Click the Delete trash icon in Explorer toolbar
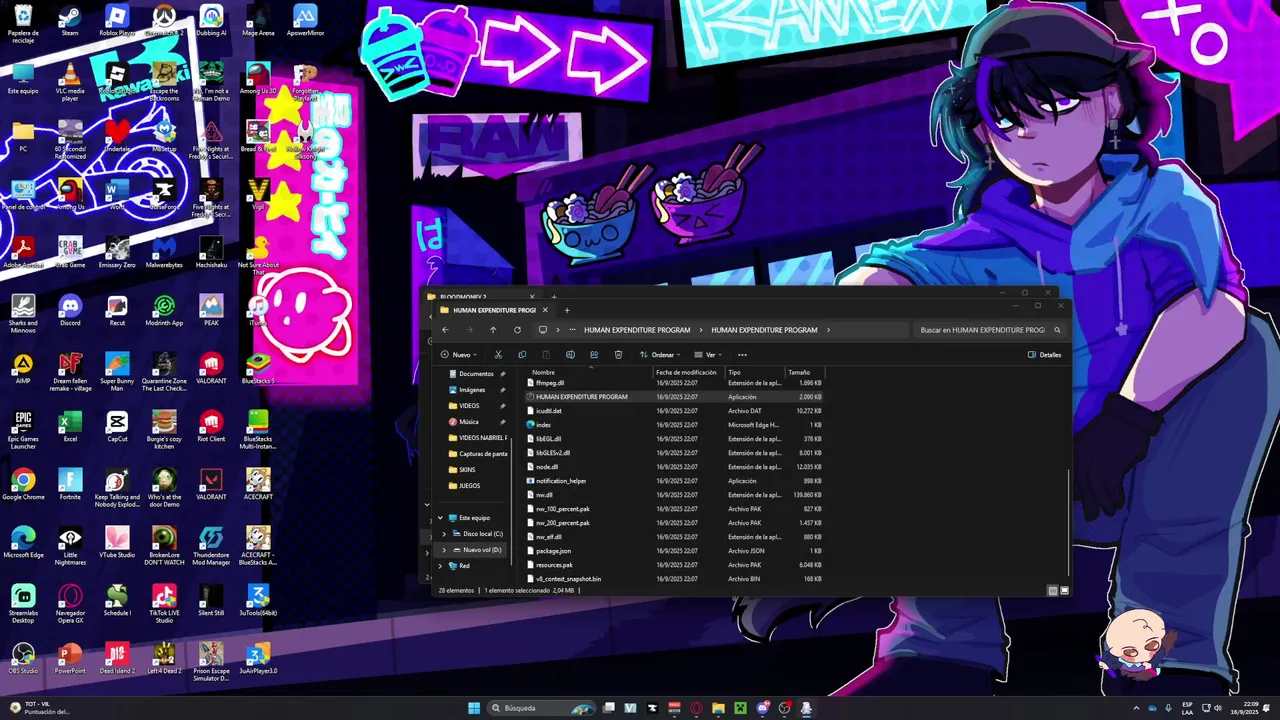Viewport: 1280px width, 720px height. [618, 355]
